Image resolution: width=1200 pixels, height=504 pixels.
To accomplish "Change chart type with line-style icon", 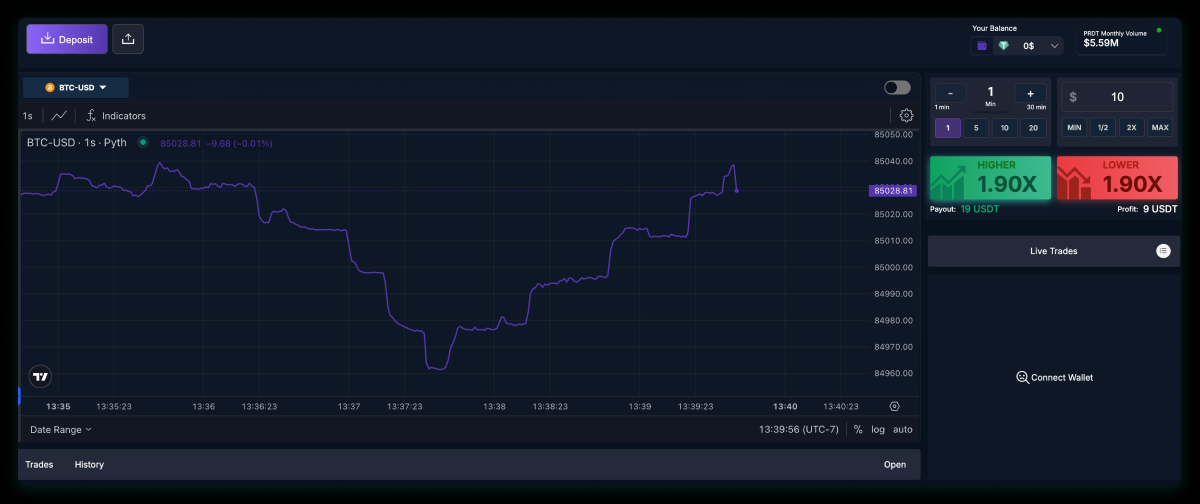I will click(60, 116).
